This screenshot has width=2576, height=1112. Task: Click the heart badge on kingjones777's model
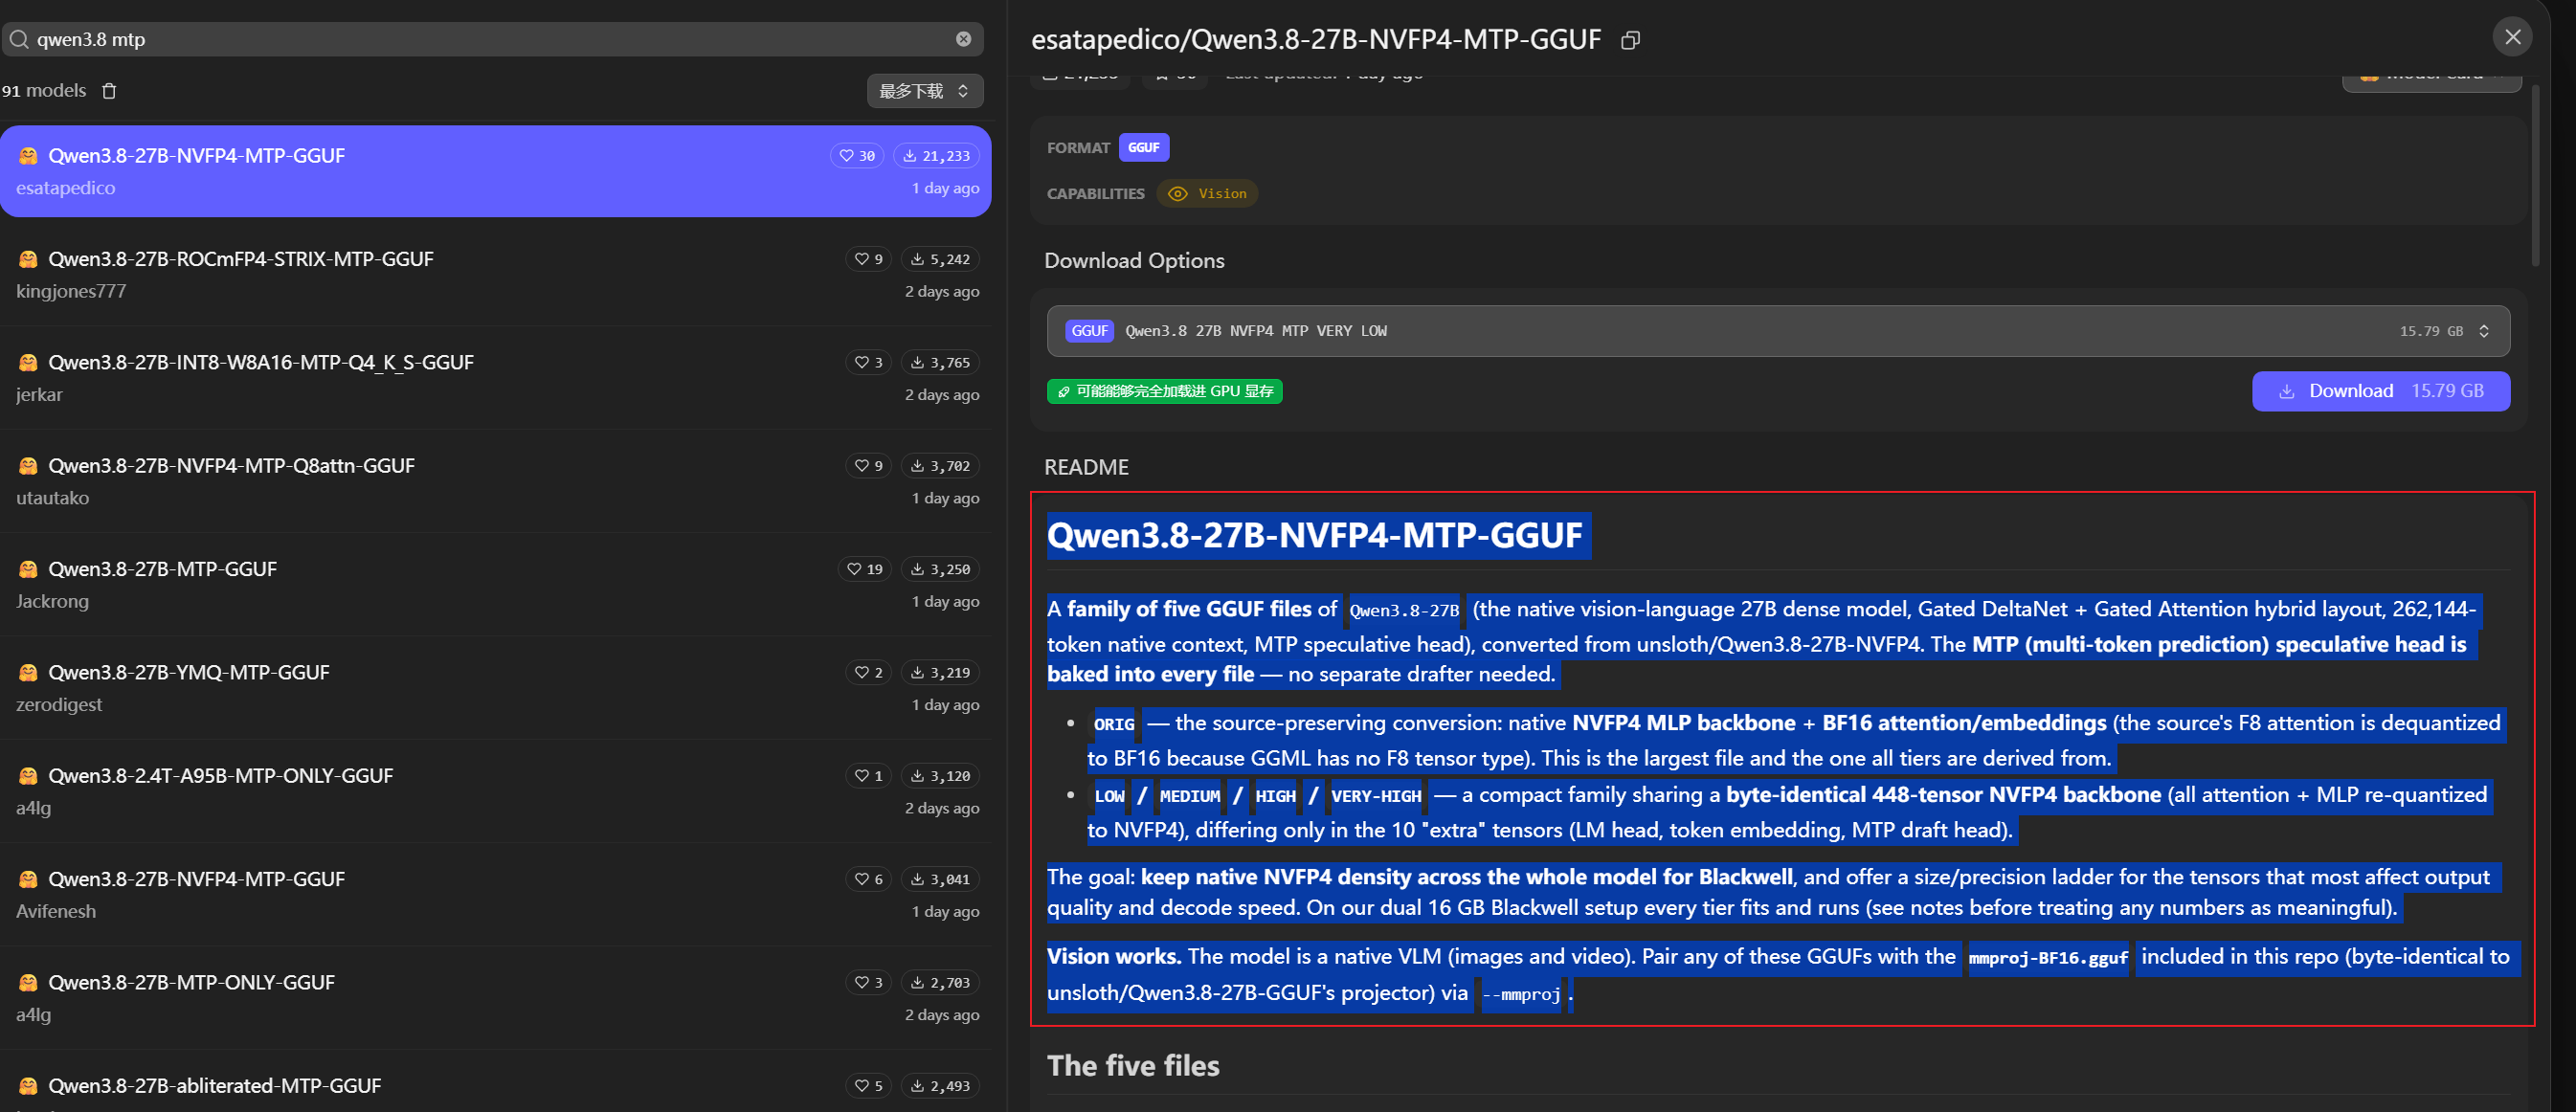click(868, 259)
